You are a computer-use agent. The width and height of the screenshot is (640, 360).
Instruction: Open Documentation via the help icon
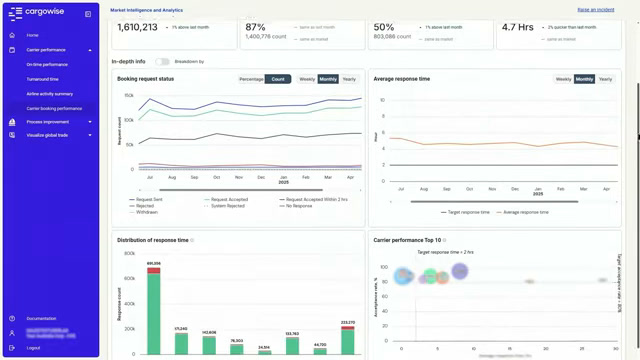pyautogui.click(x=12, y=318)
